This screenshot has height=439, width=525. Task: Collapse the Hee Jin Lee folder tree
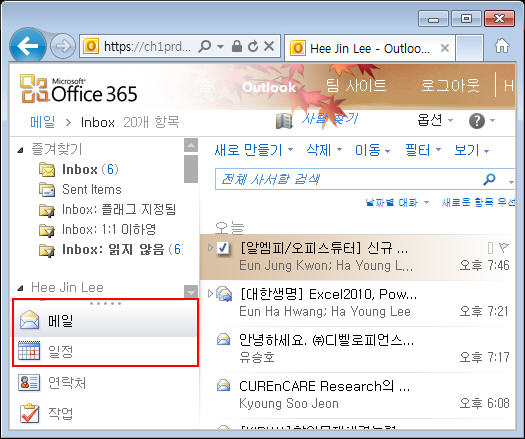[21, 288]
